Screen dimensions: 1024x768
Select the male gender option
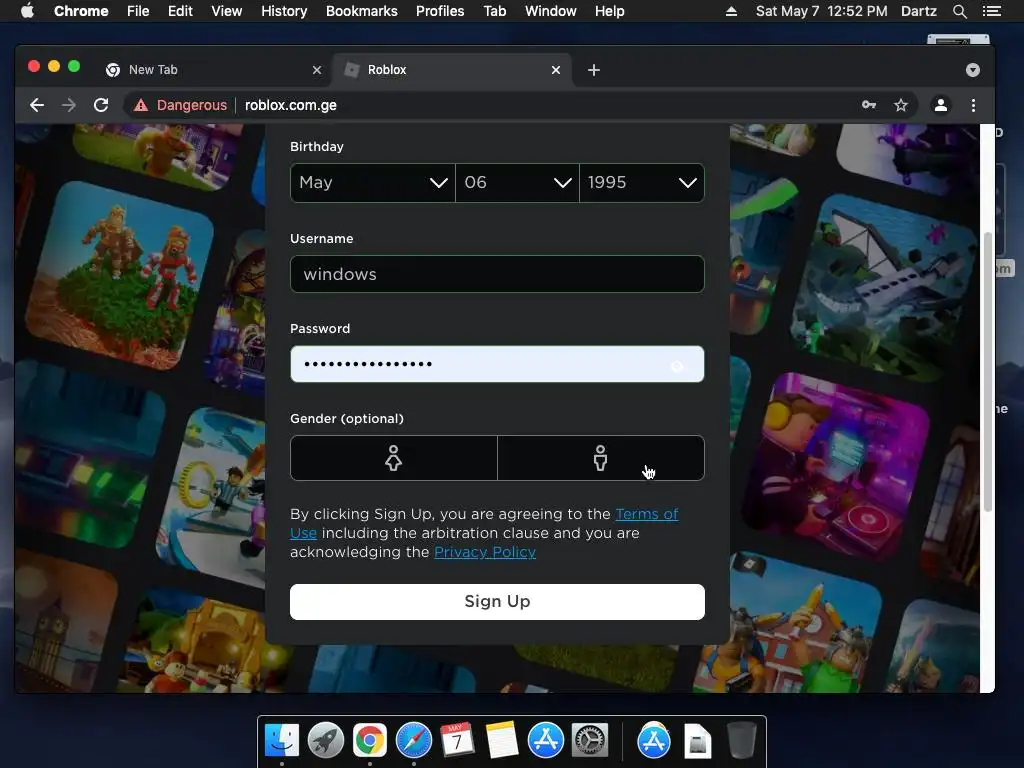pos(601,458)
